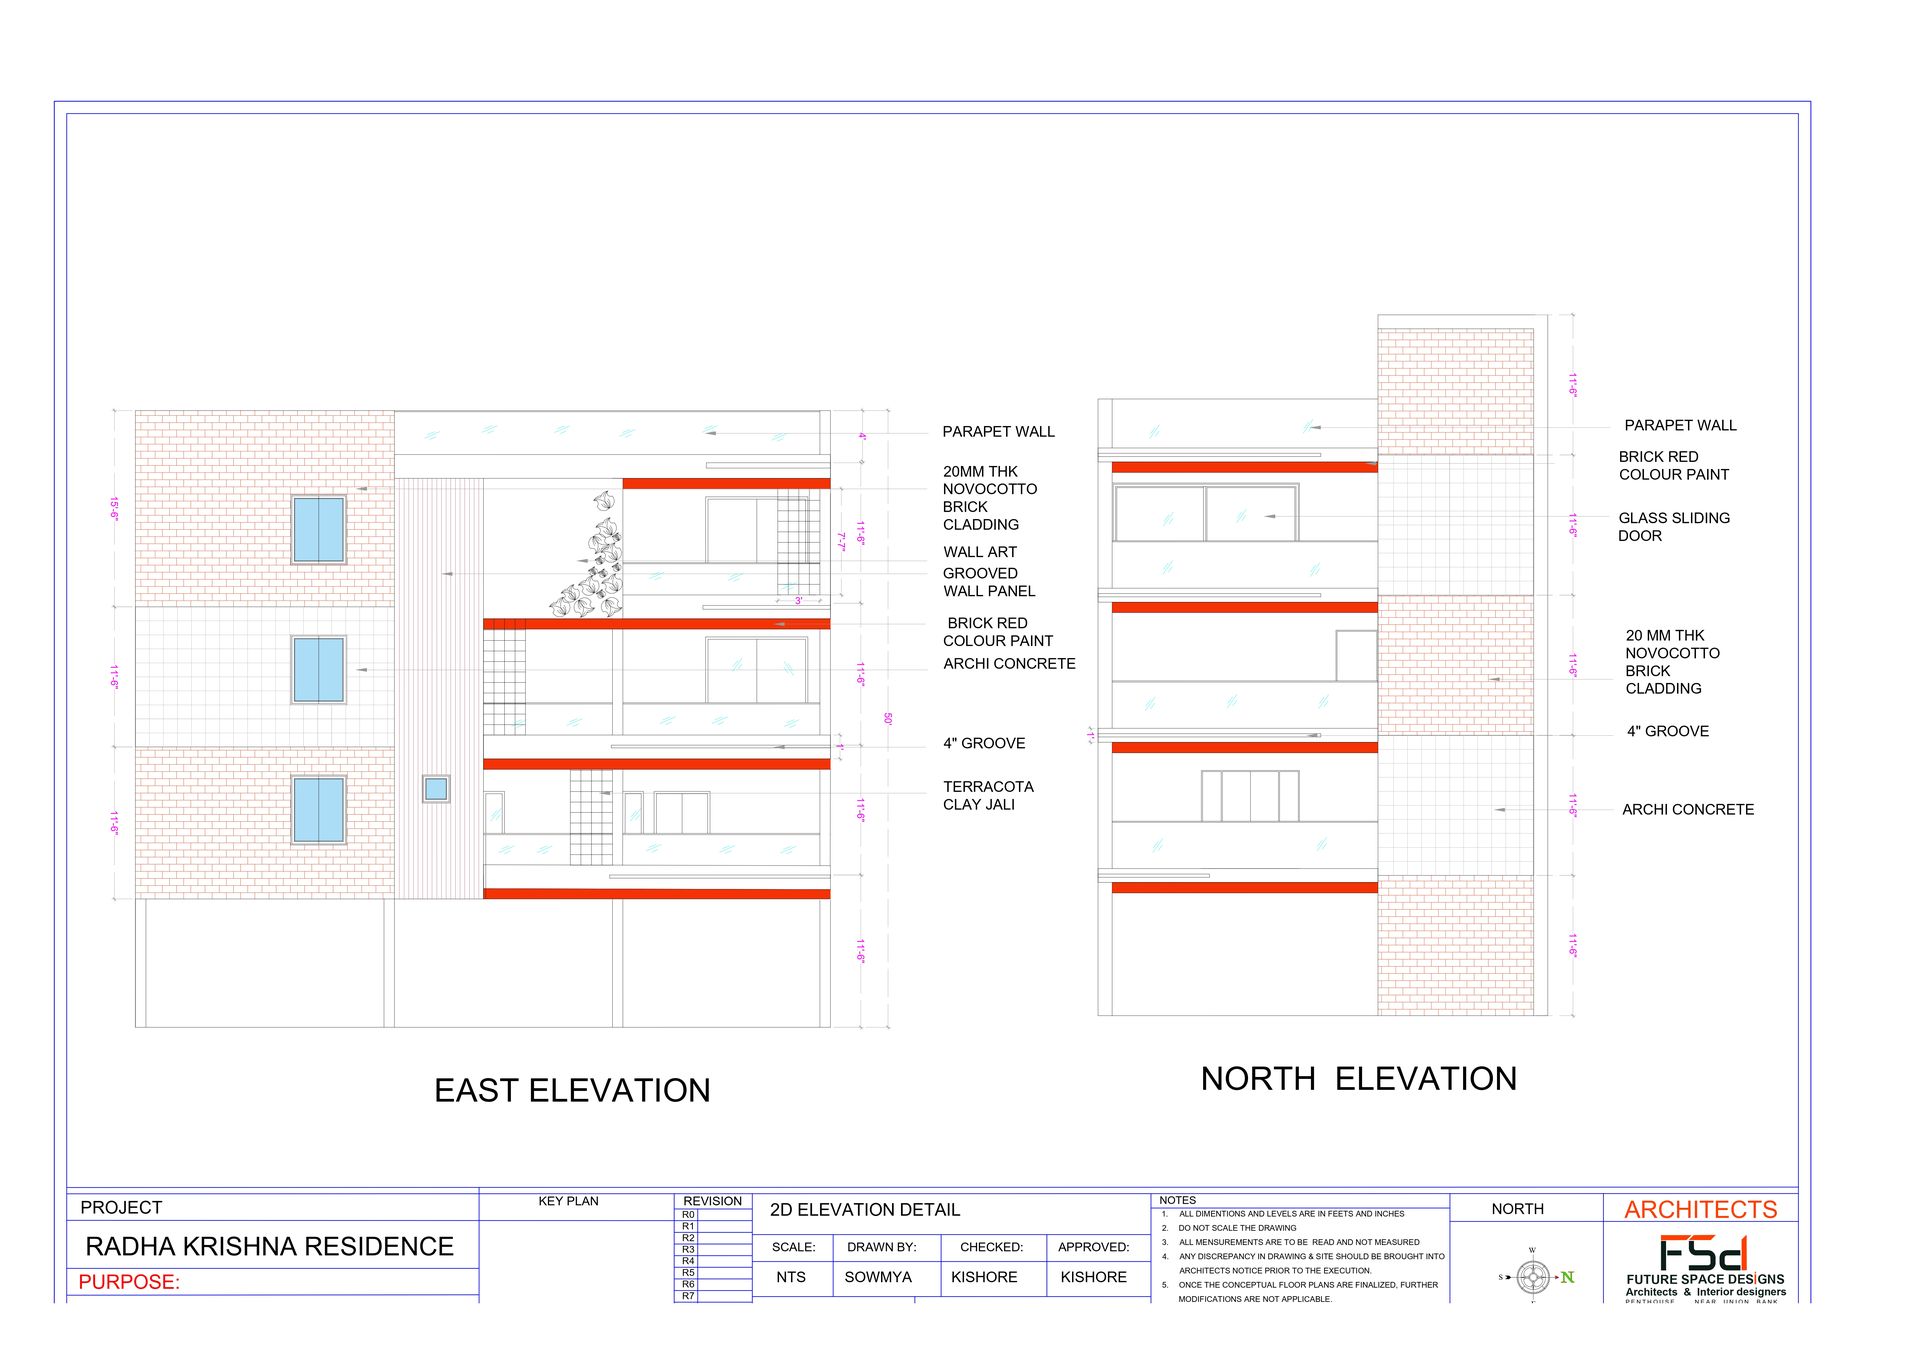Image resolution: width=1920 pixels, height=1358 pixels.
Task: Select East Elevation's "BRICK RED COLOUR PAINT" label
Action: 998,632
